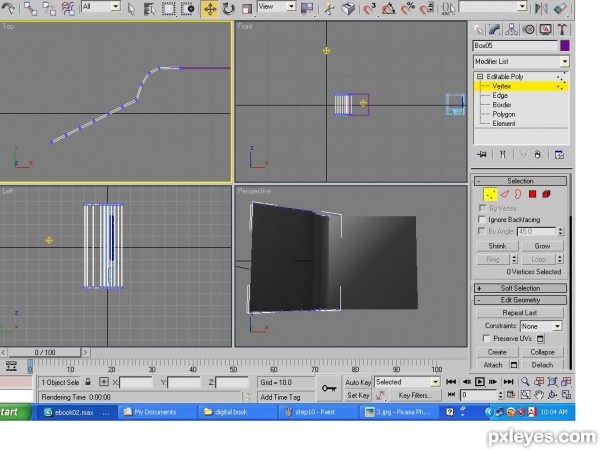600x450 pixels.
Task: Enable Preserve UVs checkbox
Action: coord(486,339)
